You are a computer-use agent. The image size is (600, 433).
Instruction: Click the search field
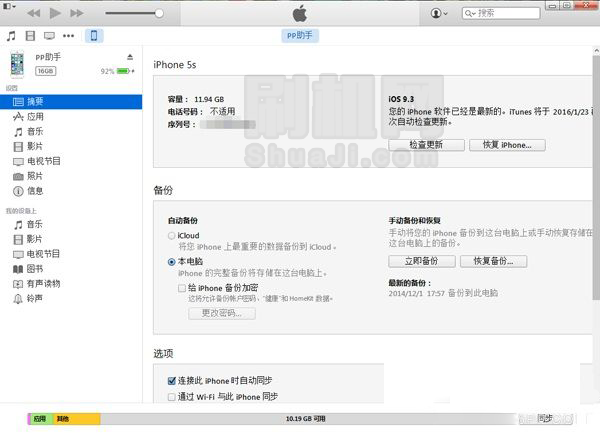click(501, 13)
